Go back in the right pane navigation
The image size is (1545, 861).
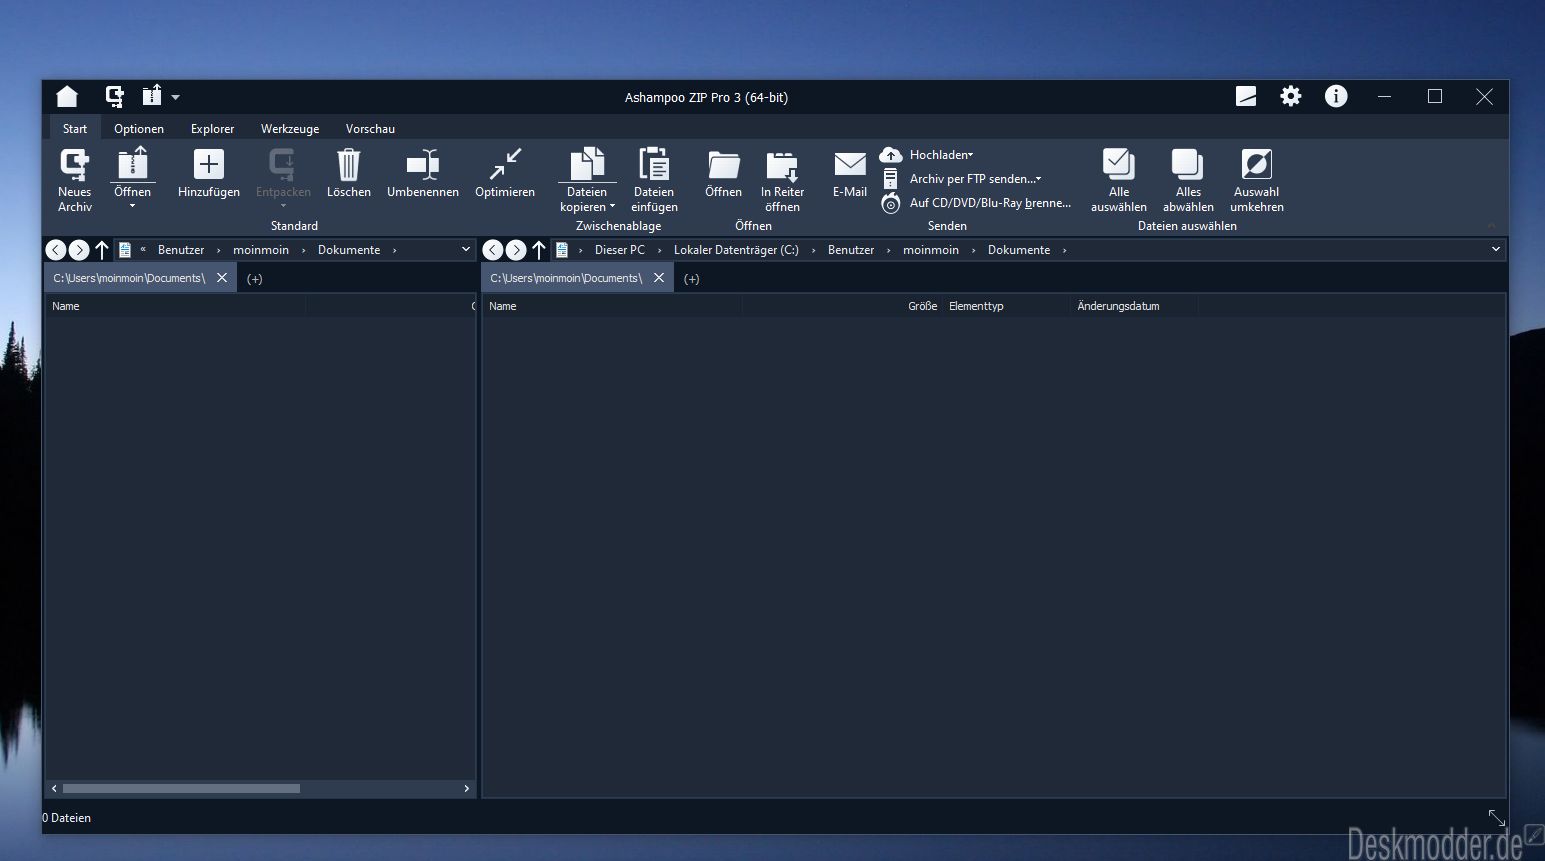(x=493, y=250)
